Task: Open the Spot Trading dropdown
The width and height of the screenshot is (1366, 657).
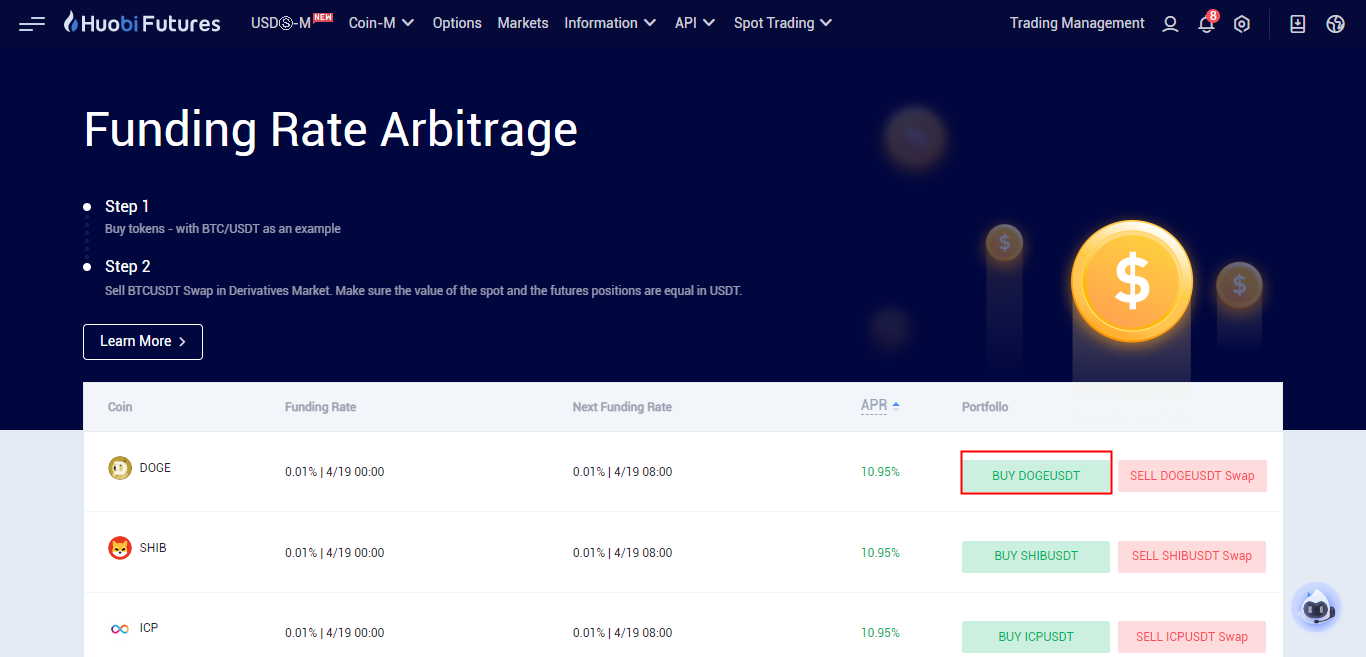Action: pos(782,23)
